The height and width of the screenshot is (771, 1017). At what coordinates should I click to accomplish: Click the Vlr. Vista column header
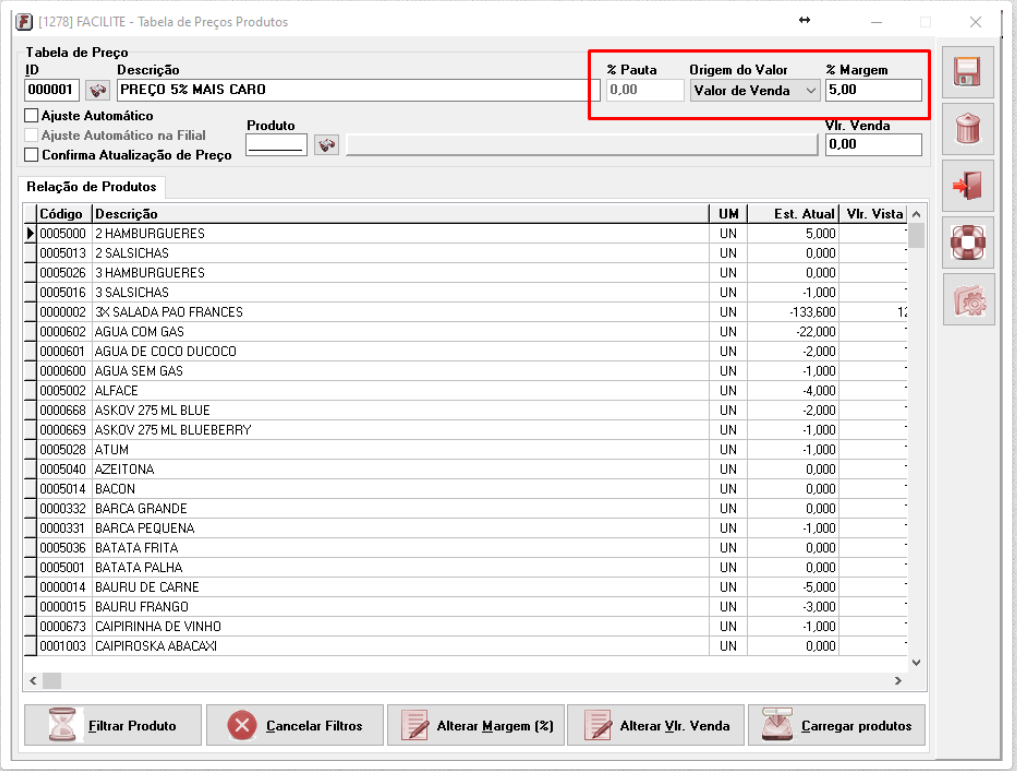874,214
